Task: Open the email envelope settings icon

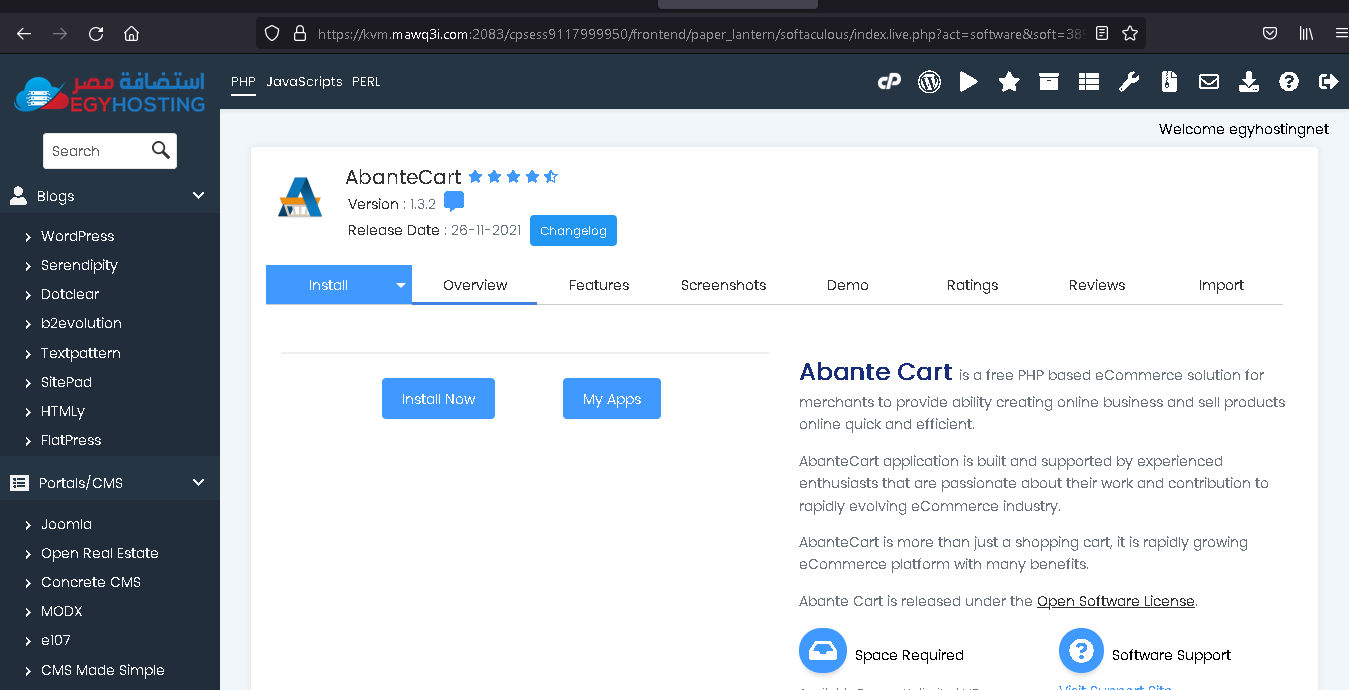Action: (x=1209, y=82)
